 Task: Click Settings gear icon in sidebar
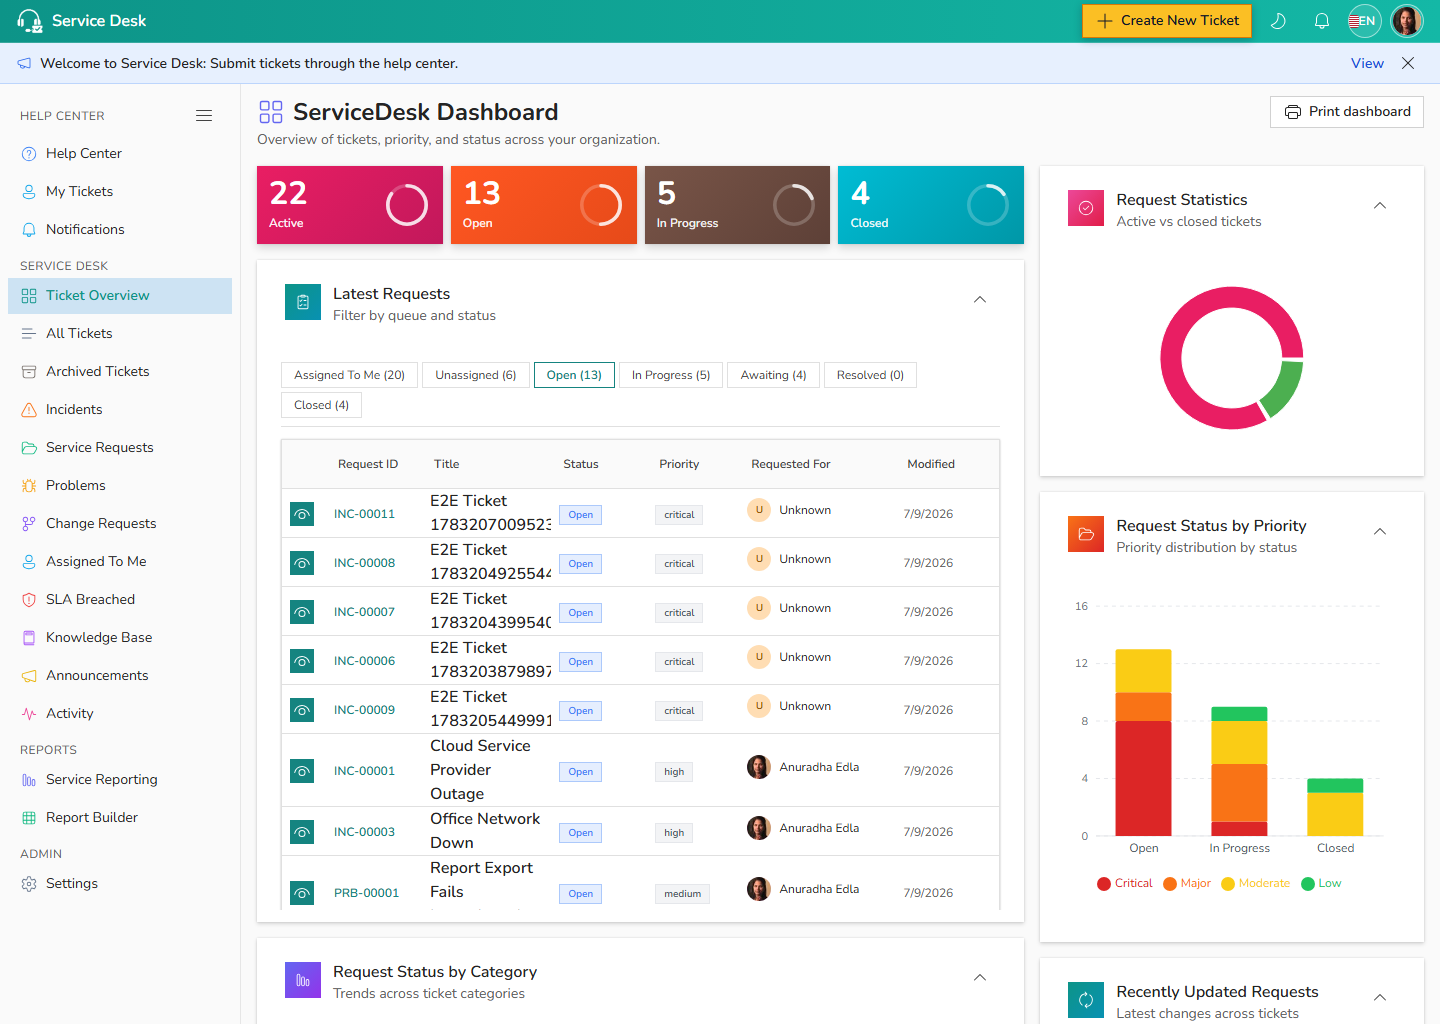29,884
